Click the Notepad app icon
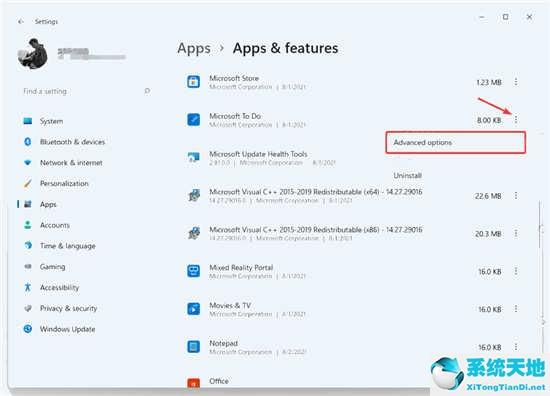The image size is (550, 396). pos(194,347)
